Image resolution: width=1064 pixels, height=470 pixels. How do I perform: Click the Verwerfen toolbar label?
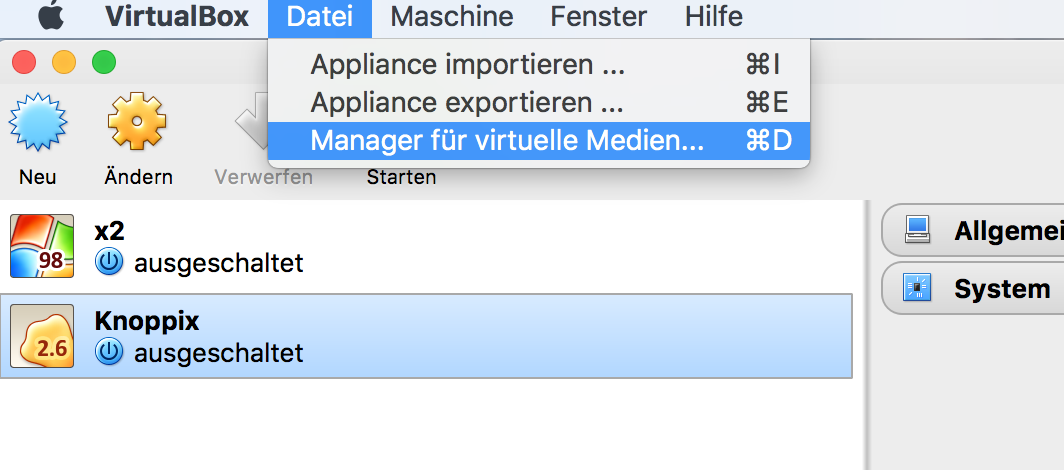click(x=263, y=177)
